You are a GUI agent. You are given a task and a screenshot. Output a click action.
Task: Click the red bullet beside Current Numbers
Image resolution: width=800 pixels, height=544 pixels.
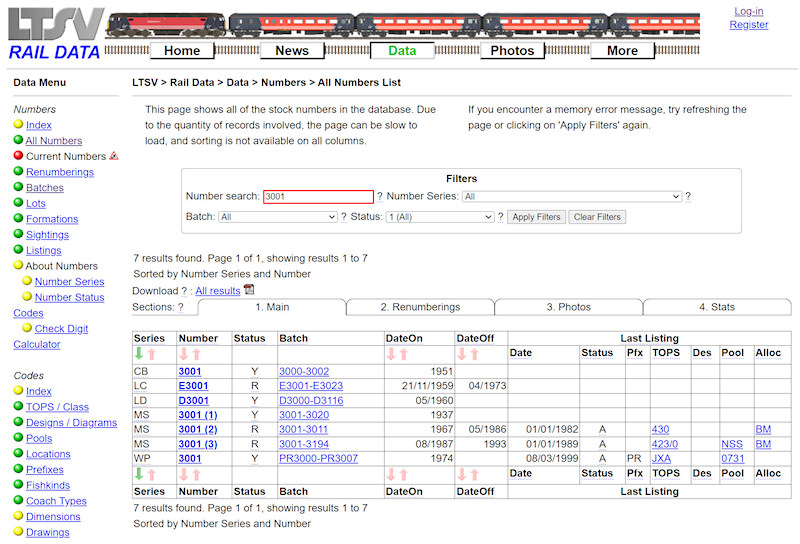click(x=18, y=155)
